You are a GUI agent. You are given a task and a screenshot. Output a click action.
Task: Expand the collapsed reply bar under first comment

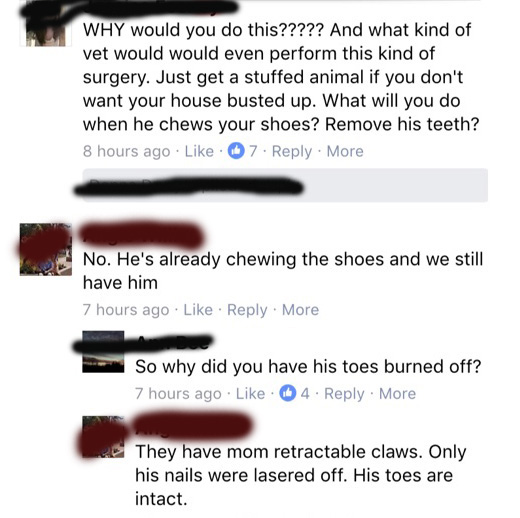[285, 185]
